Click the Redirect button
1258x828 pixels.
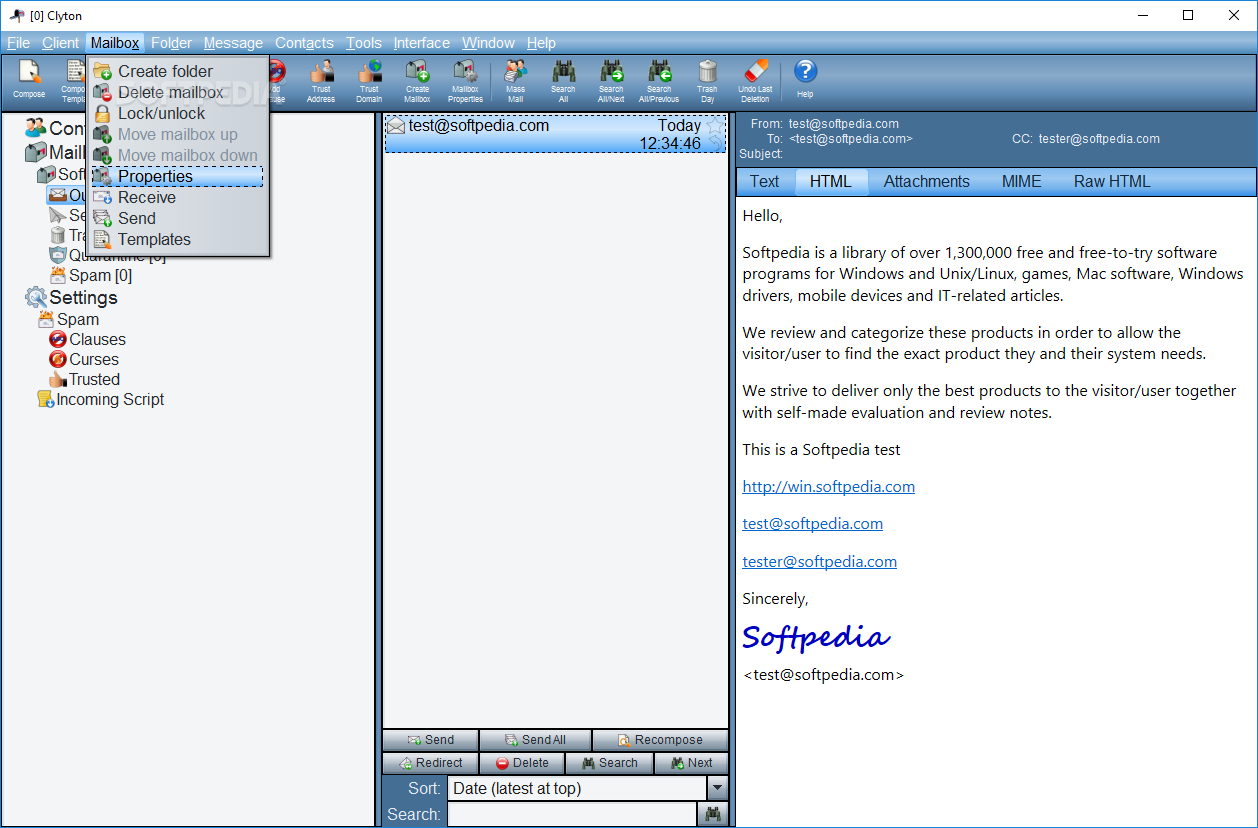click(x=430, y=763)
